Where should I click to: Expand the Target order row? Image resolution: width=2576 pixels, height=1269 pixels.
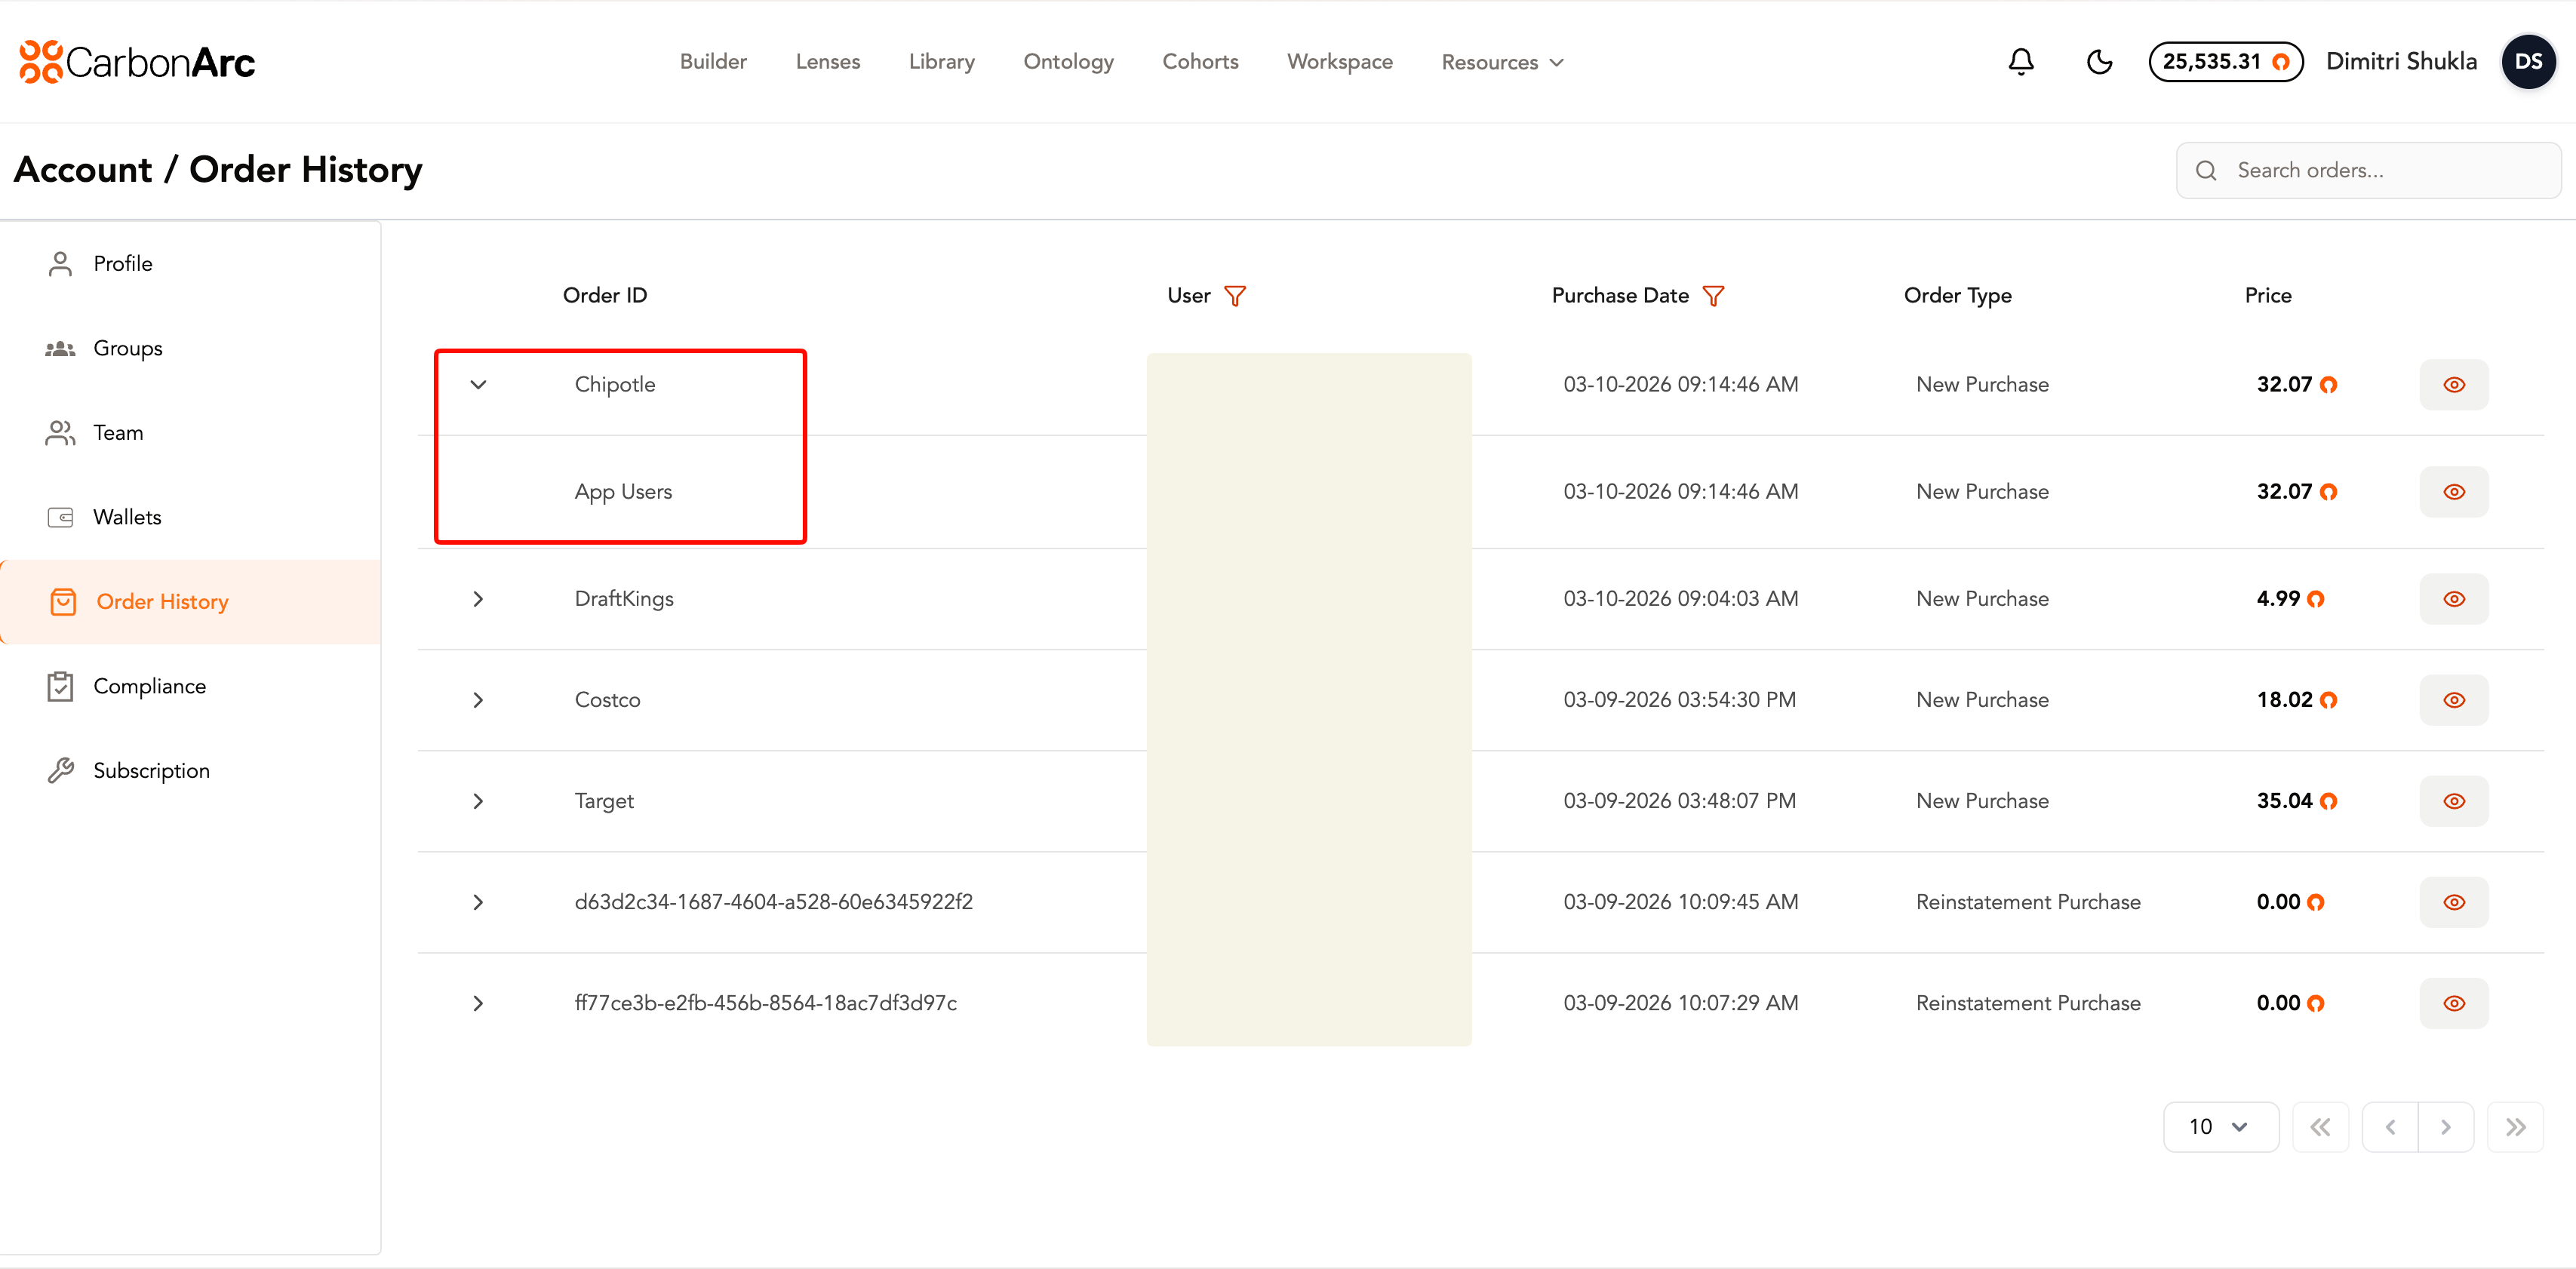[x=478, y=801]
